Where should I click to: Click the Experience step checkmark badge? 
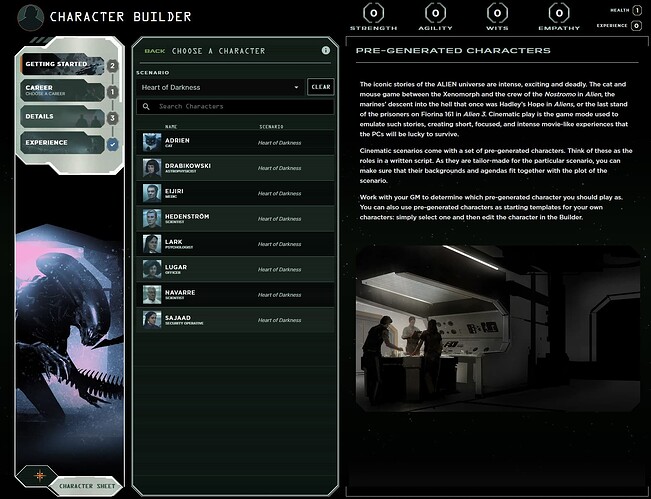click(112, 144)
